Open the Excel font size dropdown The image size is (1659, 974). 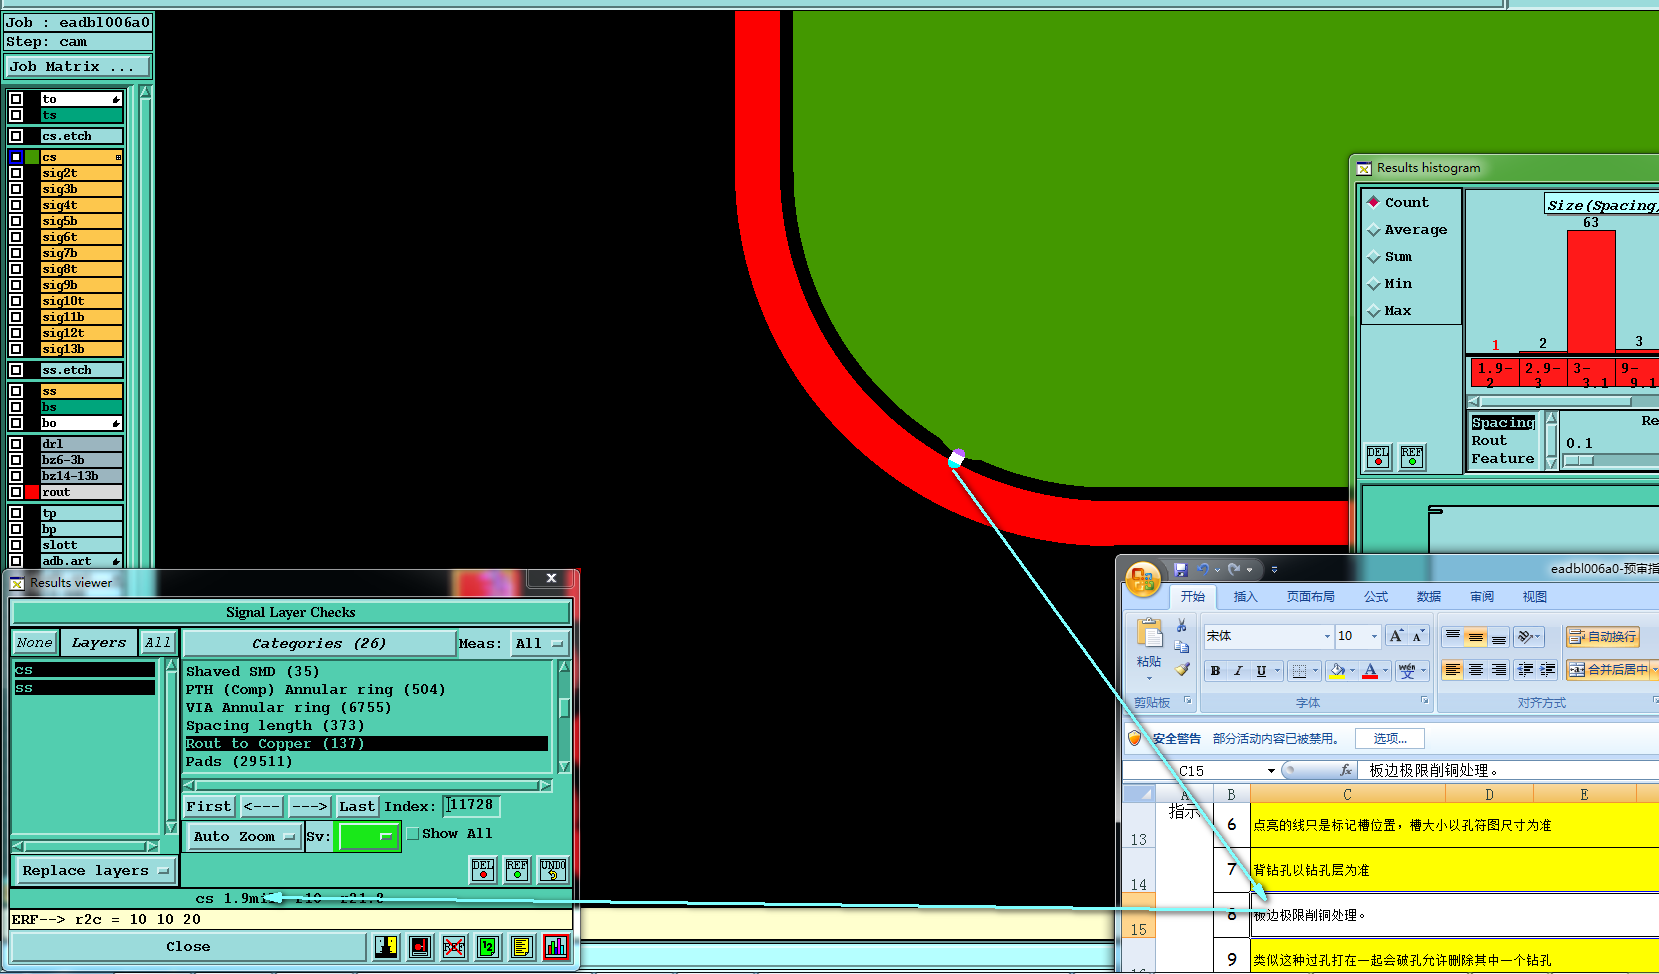(x=1374, y=636)
